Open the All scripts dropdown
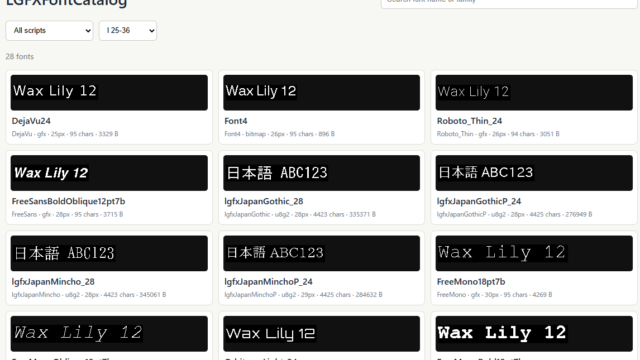Image resolution: width=640 pixels, height=360 pixels. click(x=49, y=31)
